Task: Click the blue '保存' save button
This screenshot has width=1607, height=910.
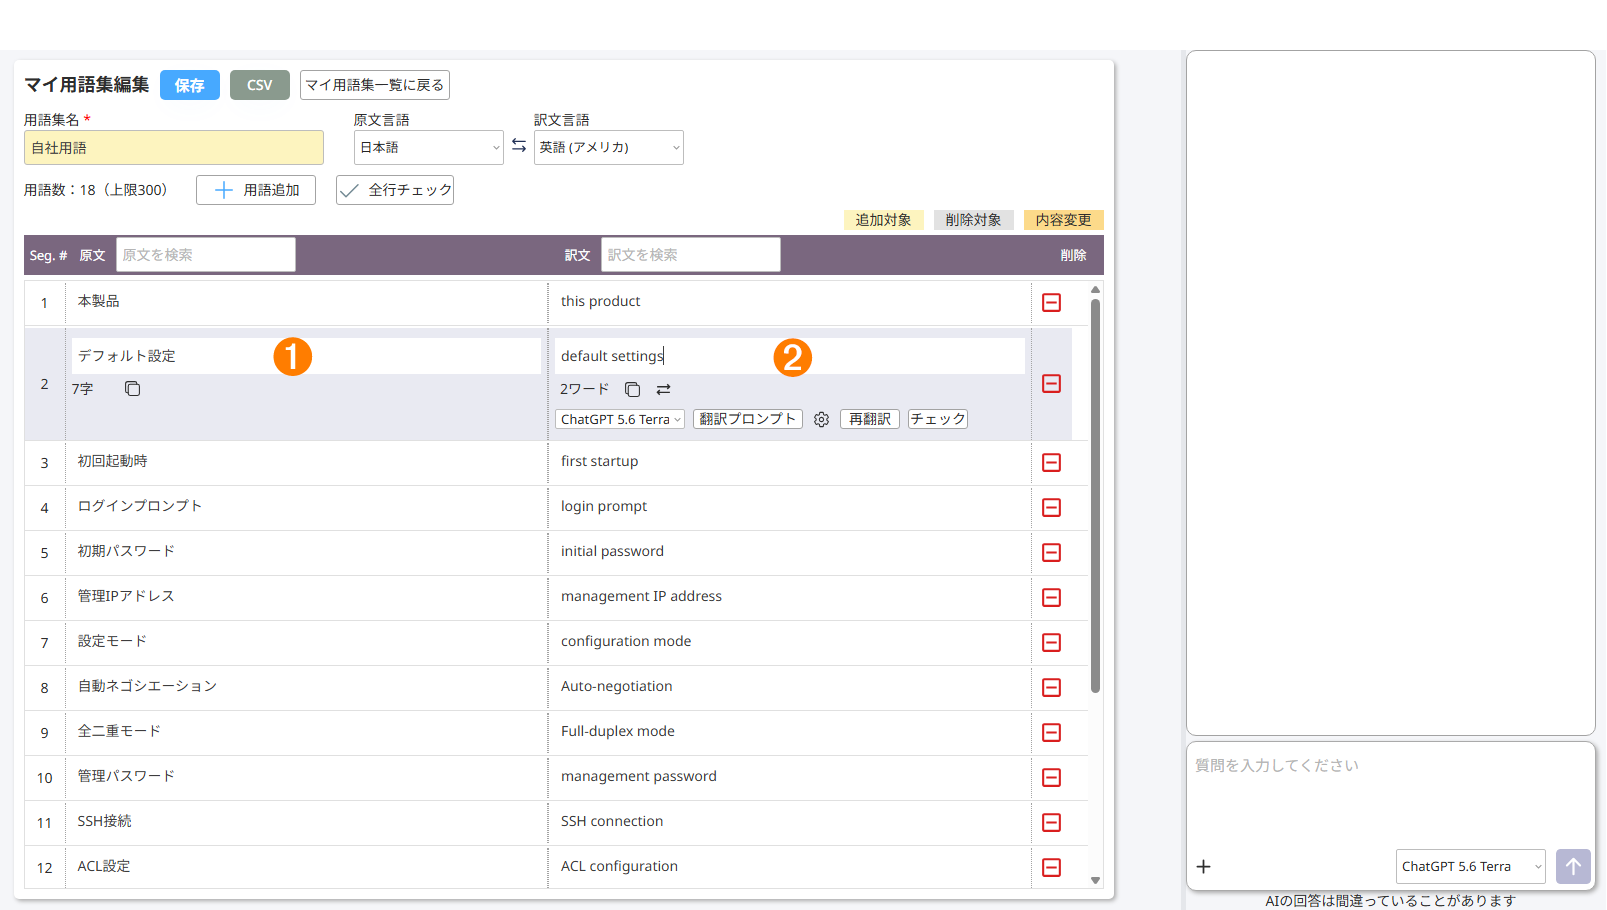Action: 190,85
